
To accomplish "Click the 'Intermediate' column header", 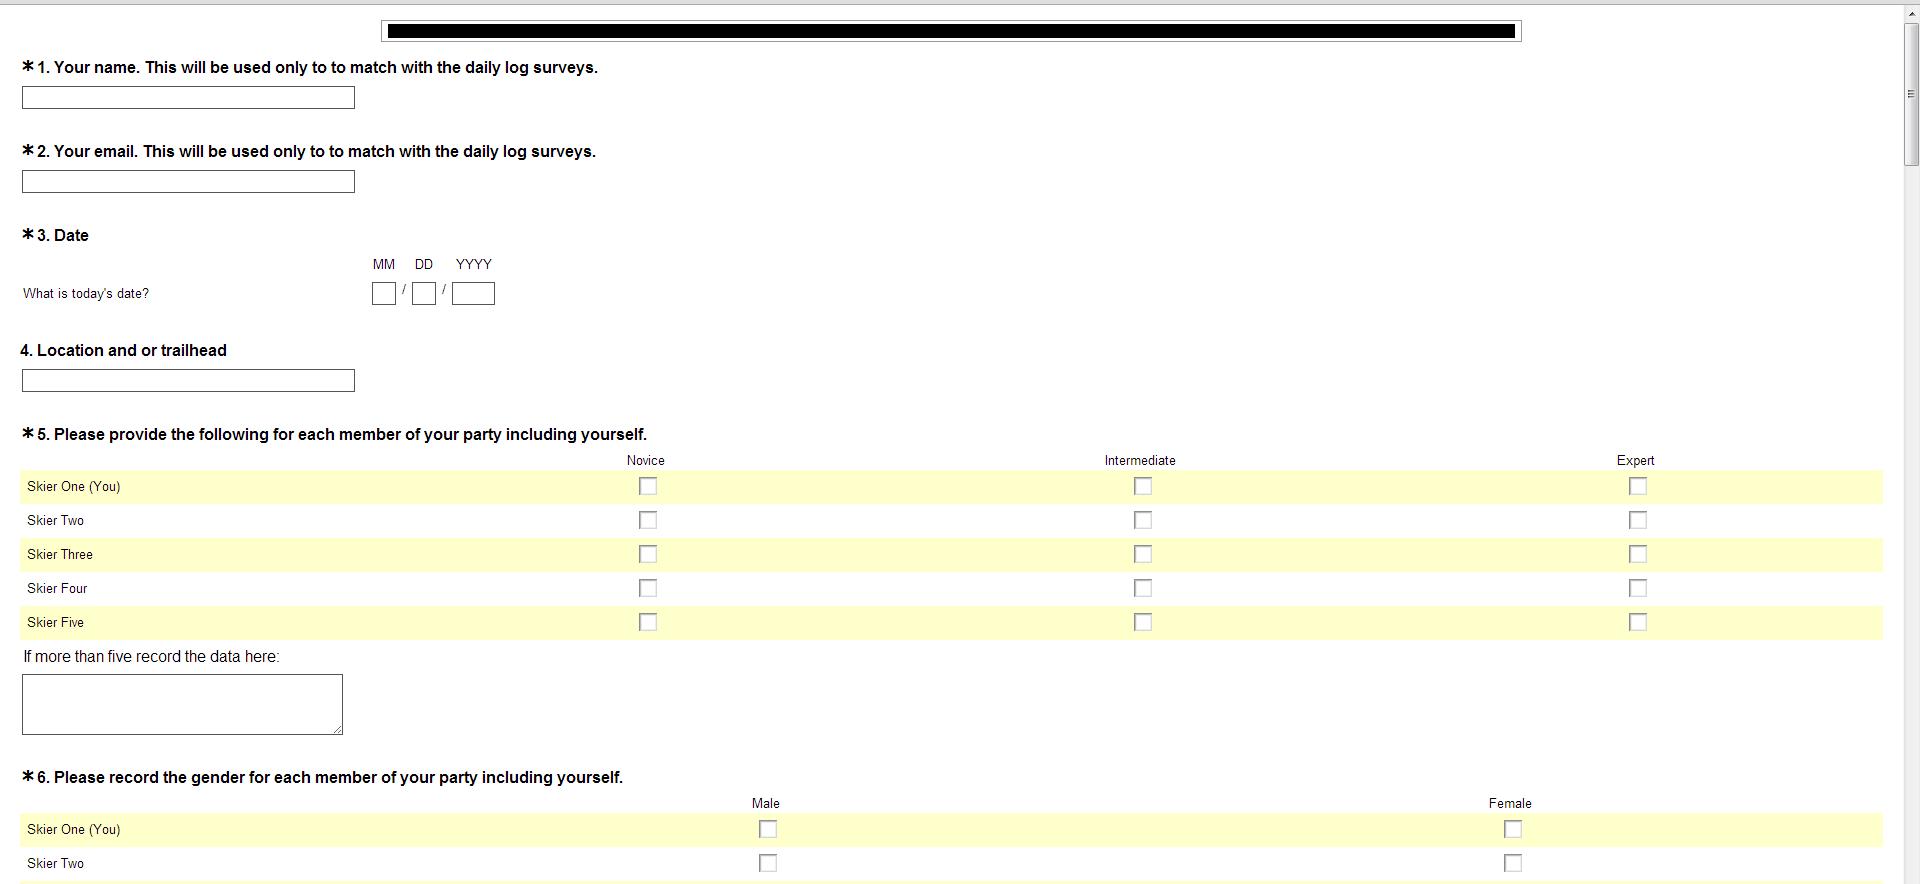I will pyautogui.click(x=1140, y=461).
